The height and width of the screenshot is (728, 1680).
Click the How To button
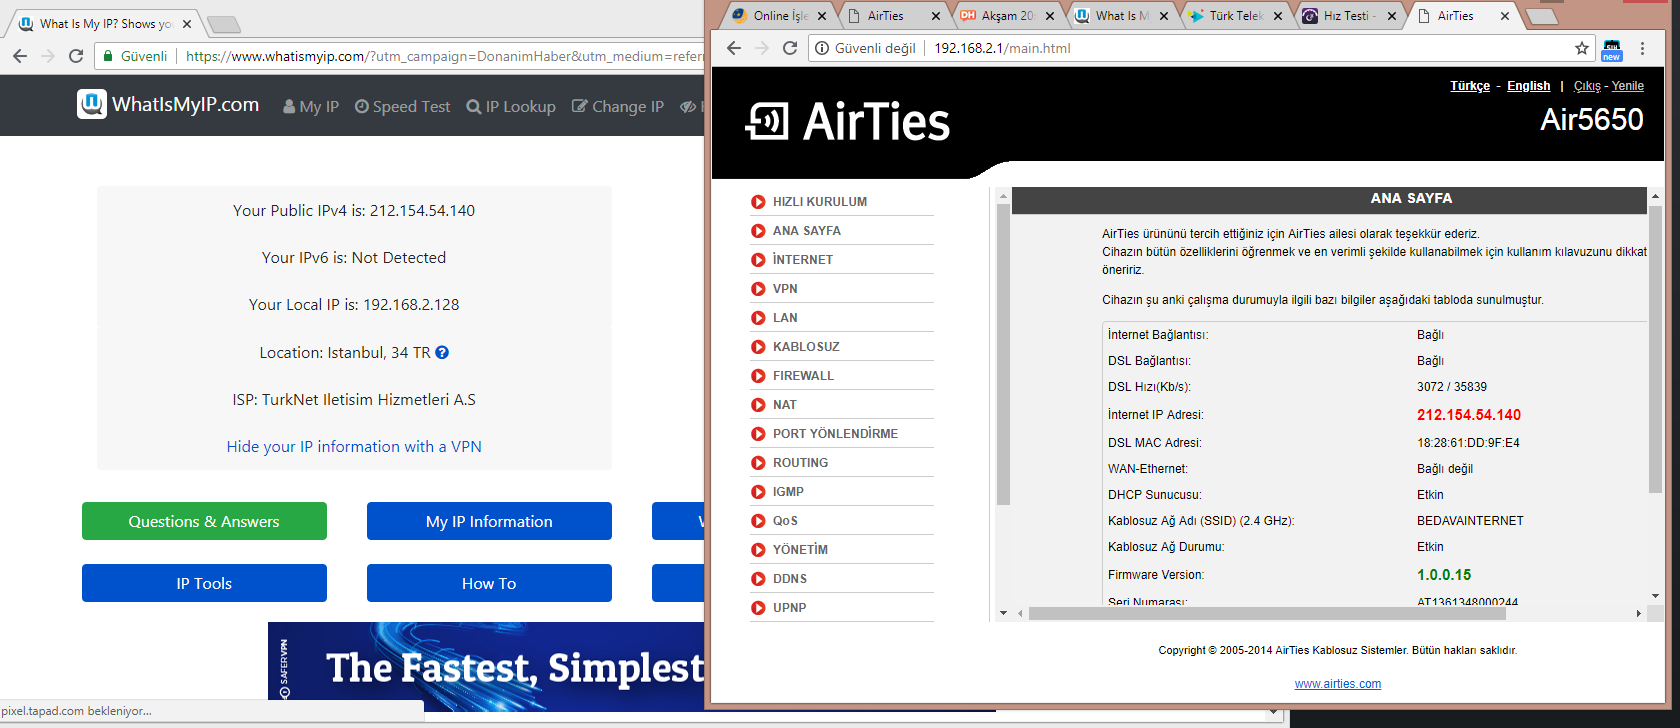click(x=489, y=583)
